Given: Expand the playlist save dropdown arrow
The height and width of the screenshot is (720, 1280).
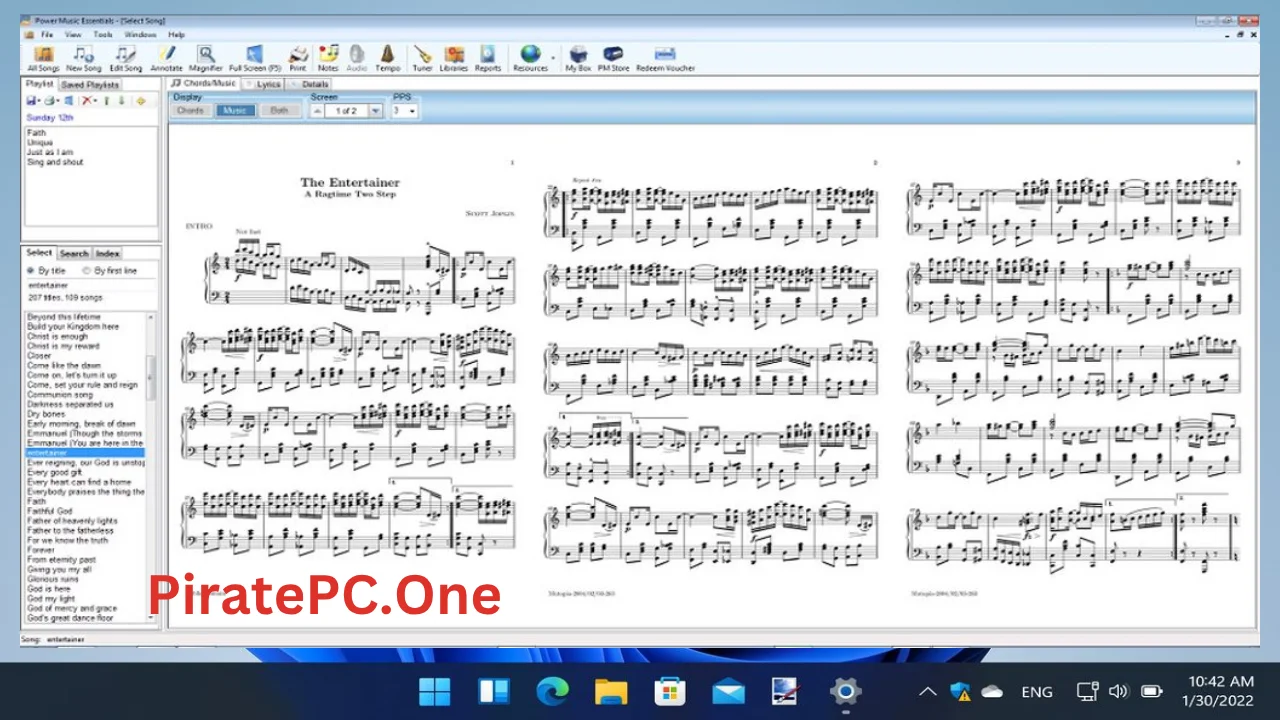Looking at the screenshot, I should coord(39,101).
